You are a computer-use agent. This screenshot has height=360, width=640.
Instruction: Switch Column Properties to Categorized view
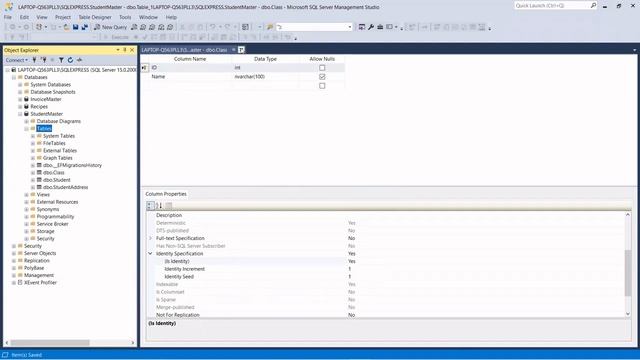pos(150,205)
